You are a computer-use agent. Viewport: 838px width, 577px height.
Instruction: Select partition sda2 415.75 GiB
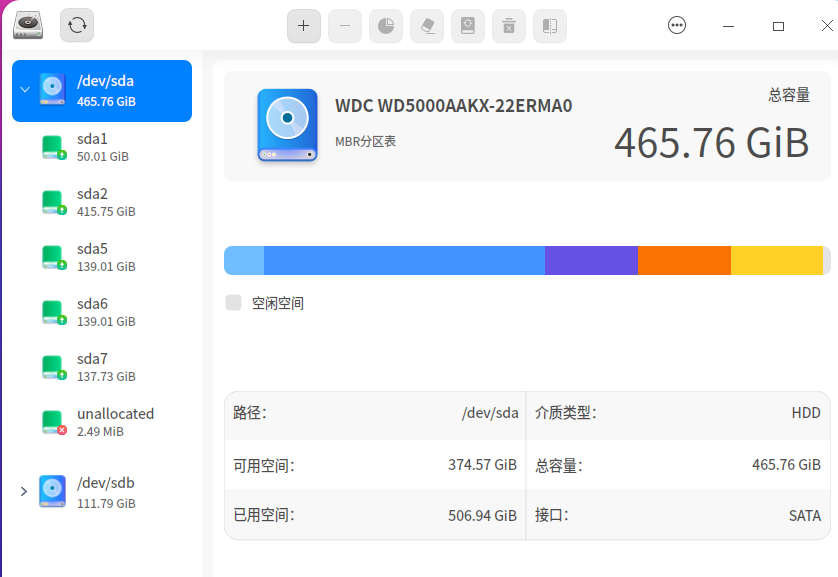102,202
